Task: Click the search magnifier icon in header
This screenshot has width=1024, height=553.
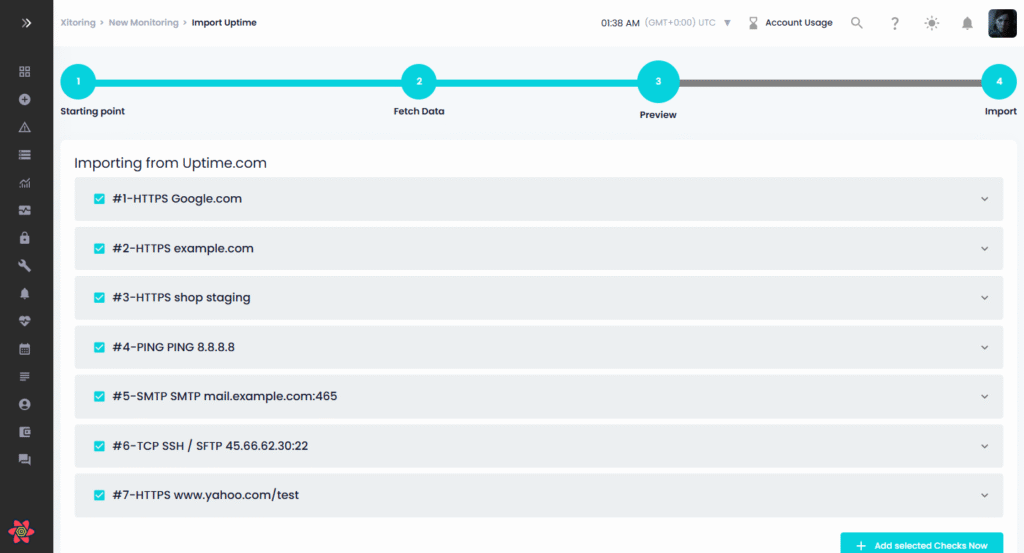Action: pos(857,23)
